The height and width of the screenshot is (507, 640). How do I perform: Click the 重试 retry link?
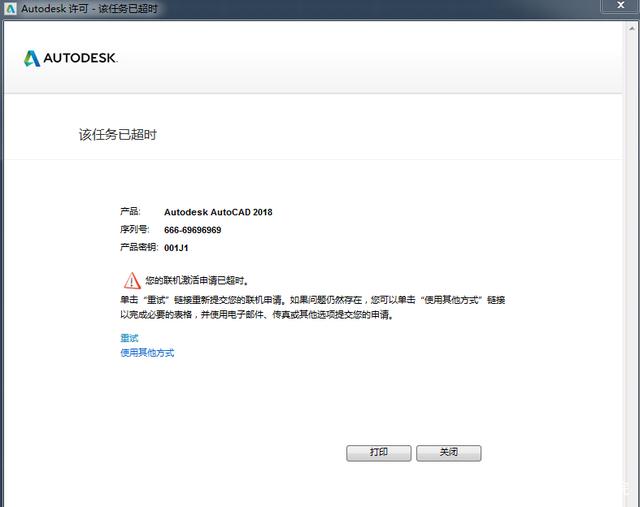click(x=129, y=338)
